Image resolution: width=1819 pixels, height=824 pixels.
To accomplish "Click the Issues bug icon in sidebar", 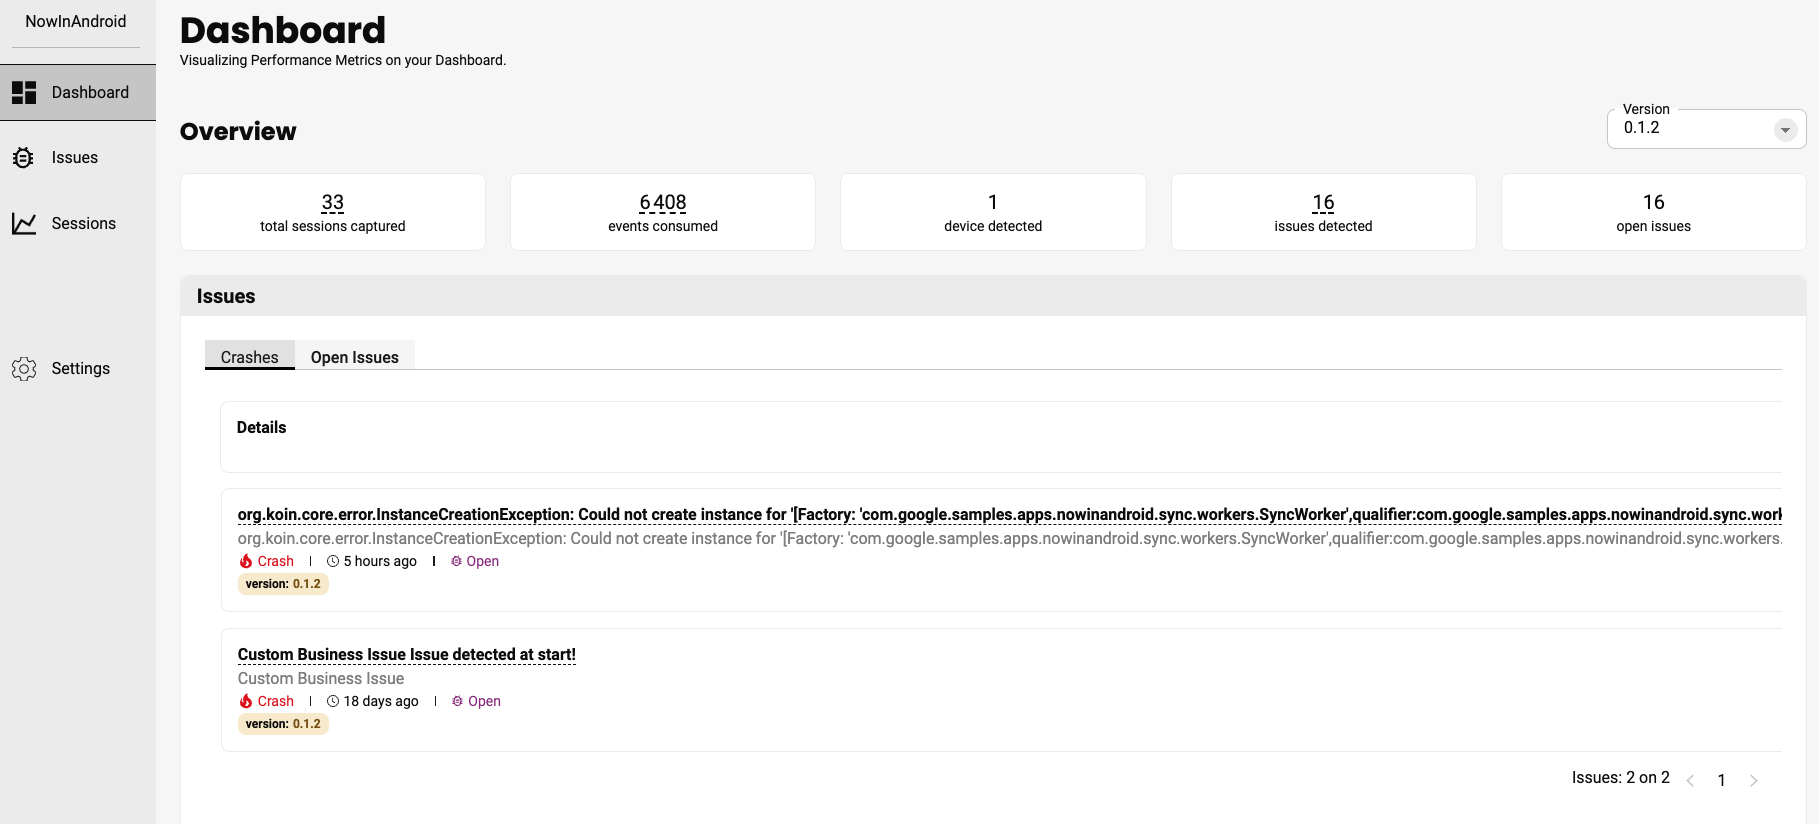I will (23, 158).
